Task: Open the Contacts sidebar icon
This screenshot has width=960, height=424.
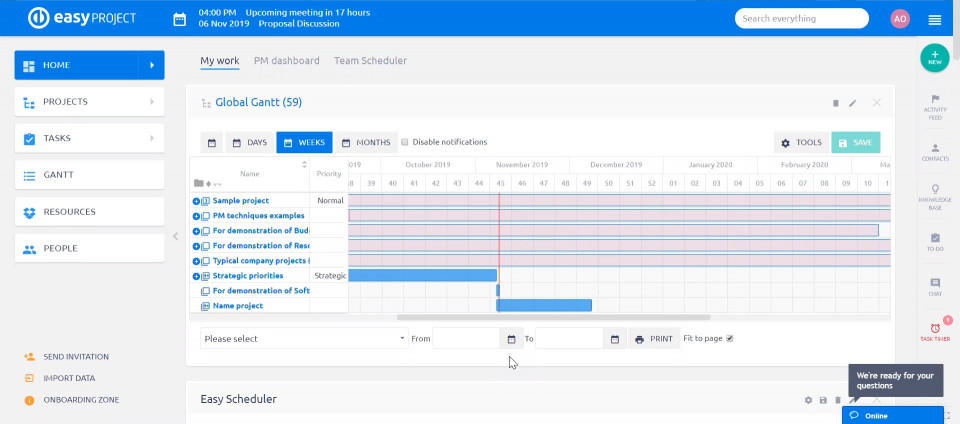Action: pyautogui.click(x=935, y=152)
